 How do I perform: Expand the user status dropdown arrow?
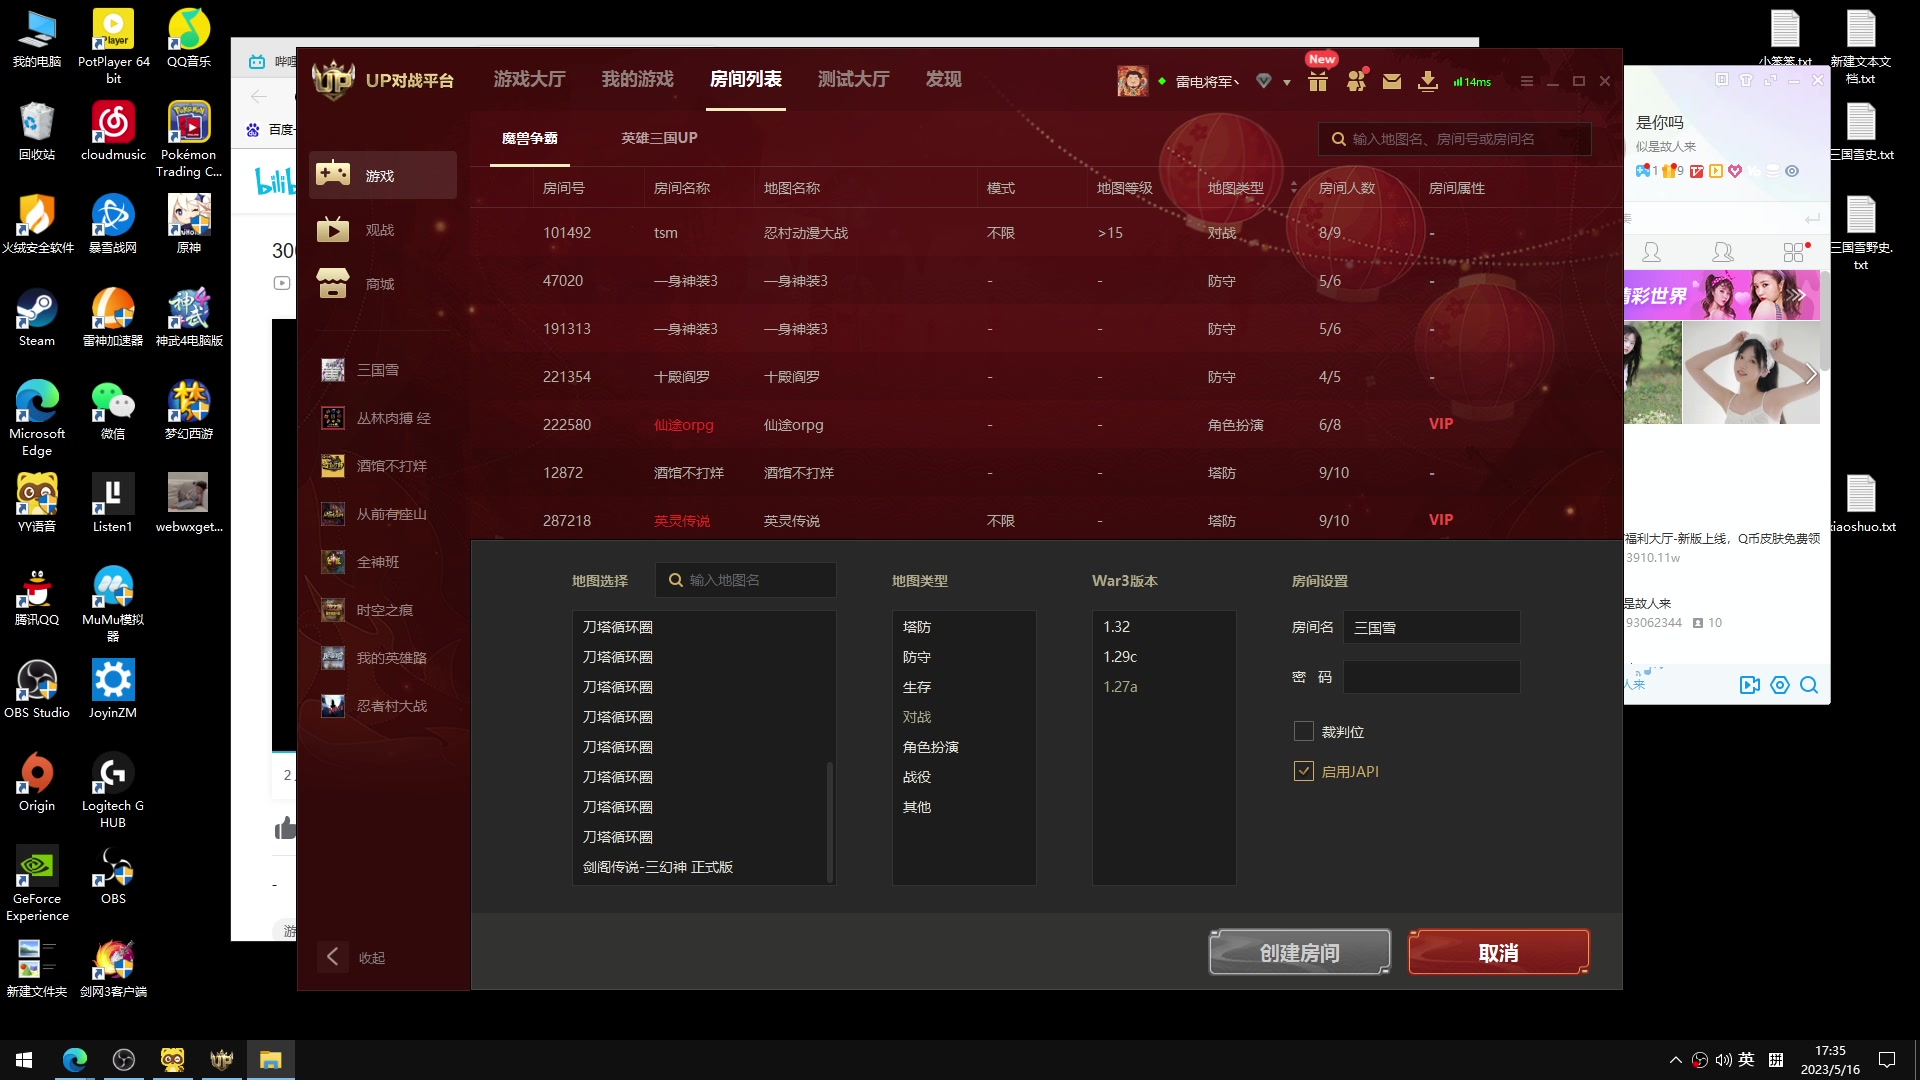[1287, 82]
